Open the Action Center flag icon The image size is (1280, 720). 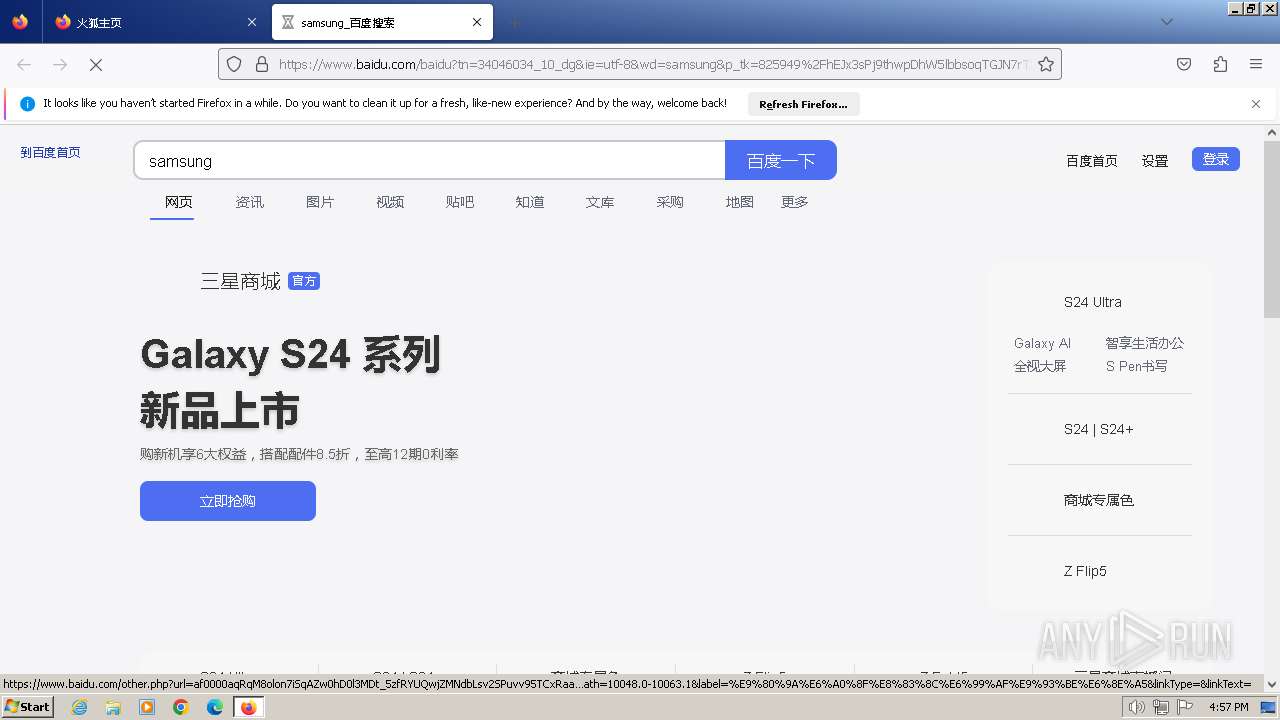tap(1185, 707)
